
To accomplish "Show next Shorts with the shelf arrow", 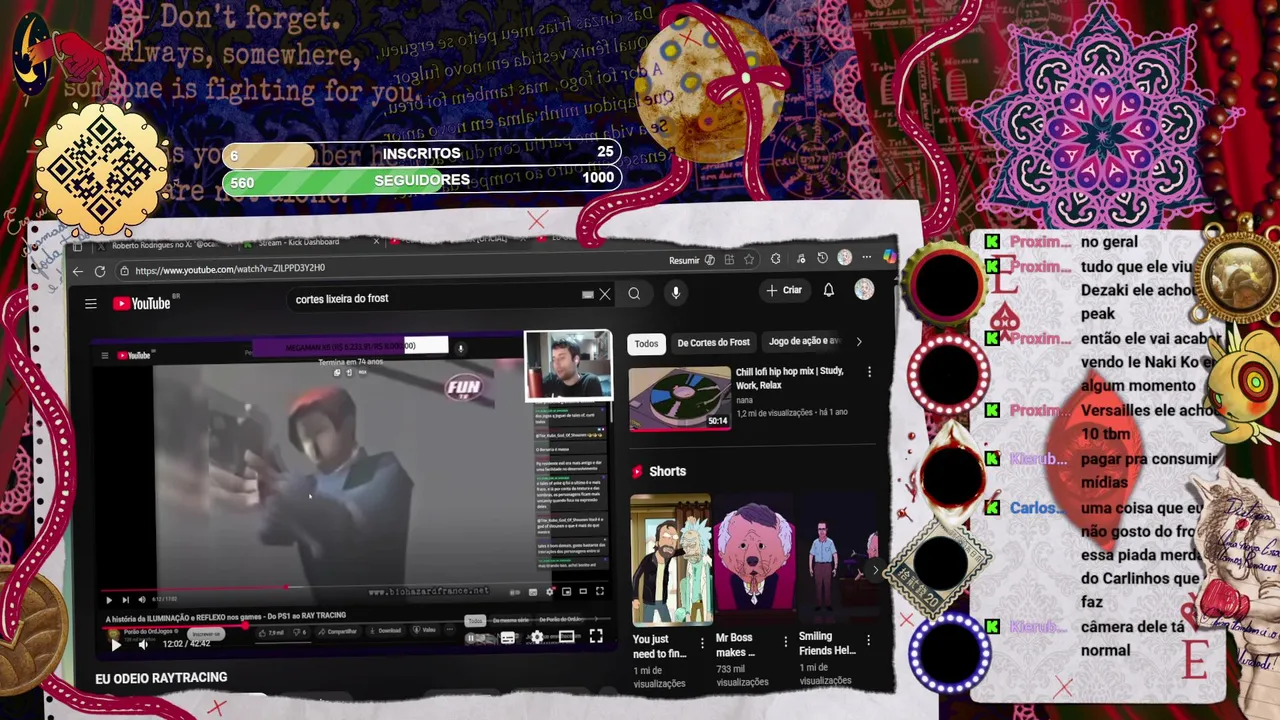I will click(875, 570).
